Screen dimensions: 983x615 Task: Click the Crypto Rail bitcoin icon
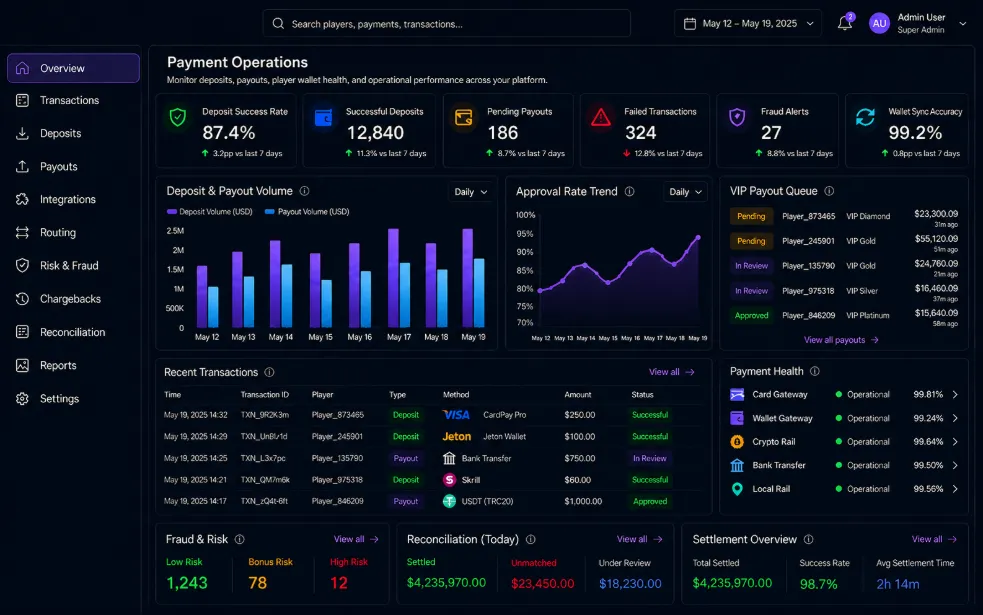(x=737, y=441)
